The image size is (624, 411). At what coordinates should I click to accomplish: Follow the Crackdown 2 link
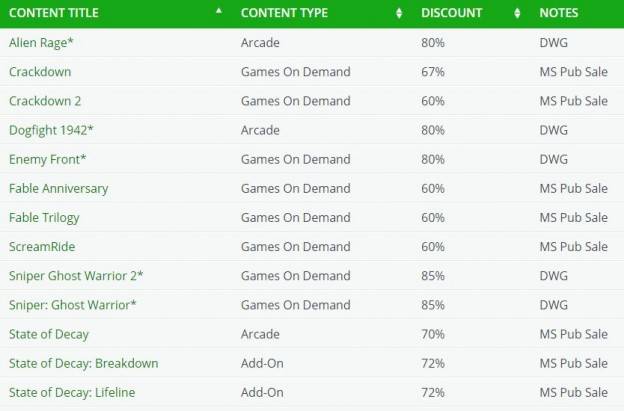pyautogui.click(x=45, y=101)
